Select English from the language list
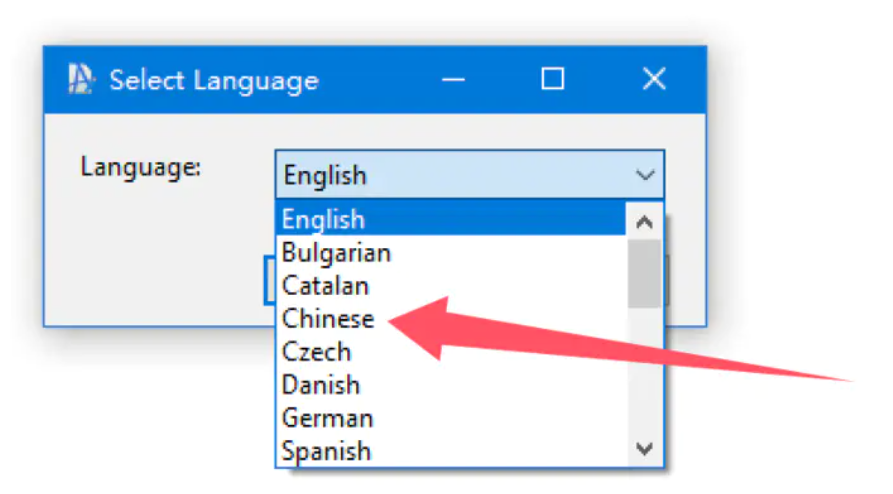Image resolution: width=893 pixels, height=494 pixels. tap(450, 219)
